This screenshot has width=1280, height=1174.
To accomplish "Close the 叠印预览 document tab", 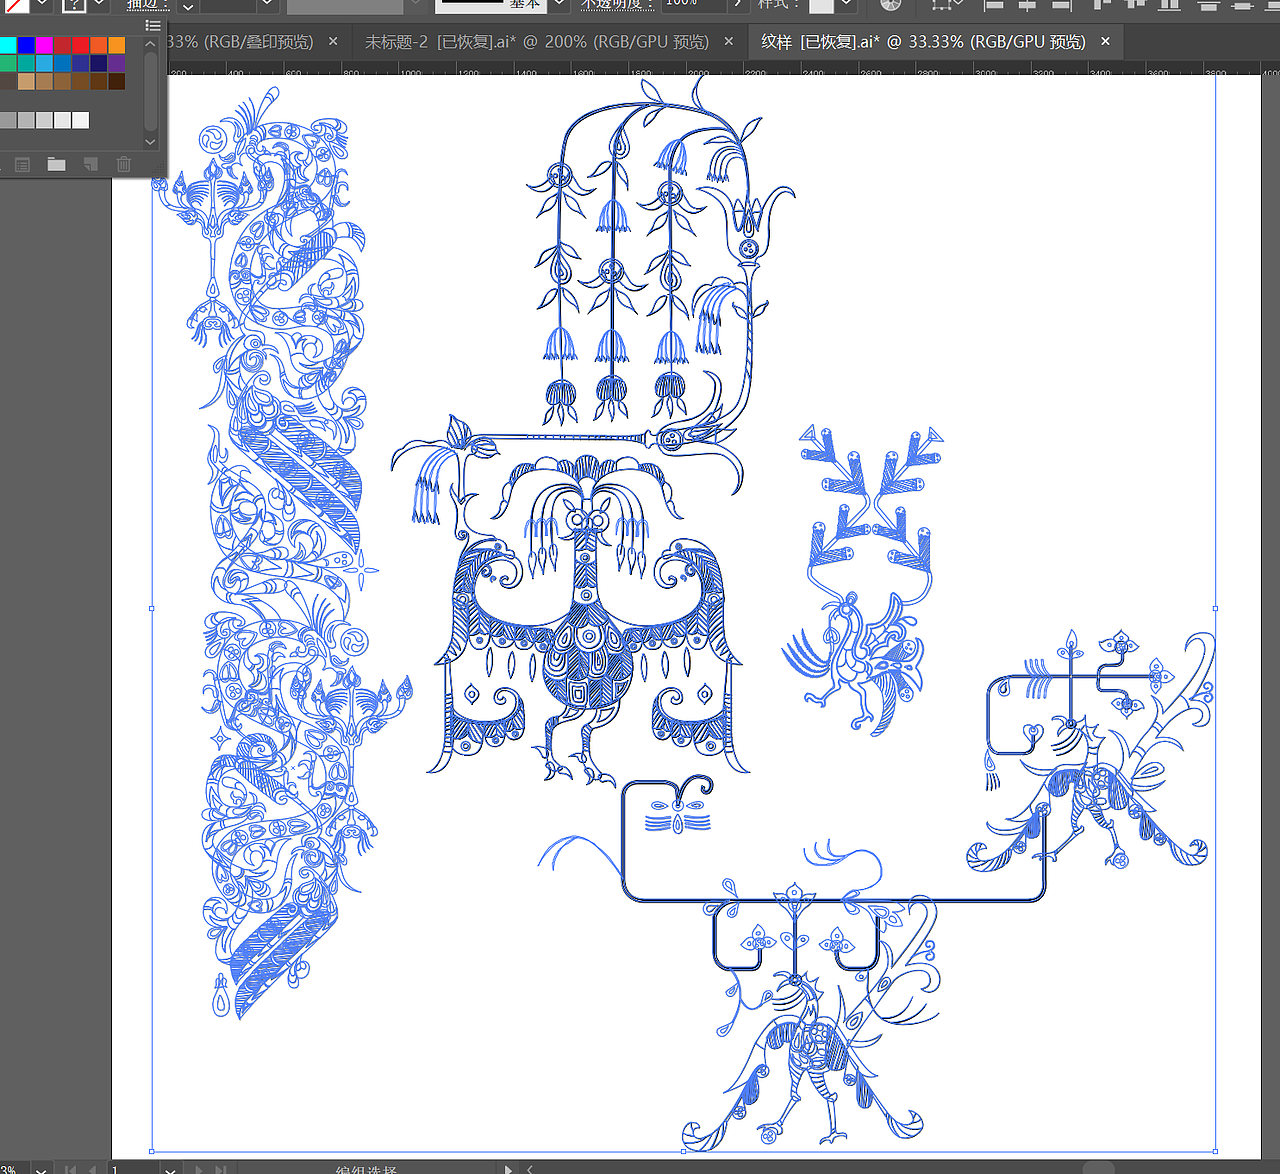I will [333, 41].
